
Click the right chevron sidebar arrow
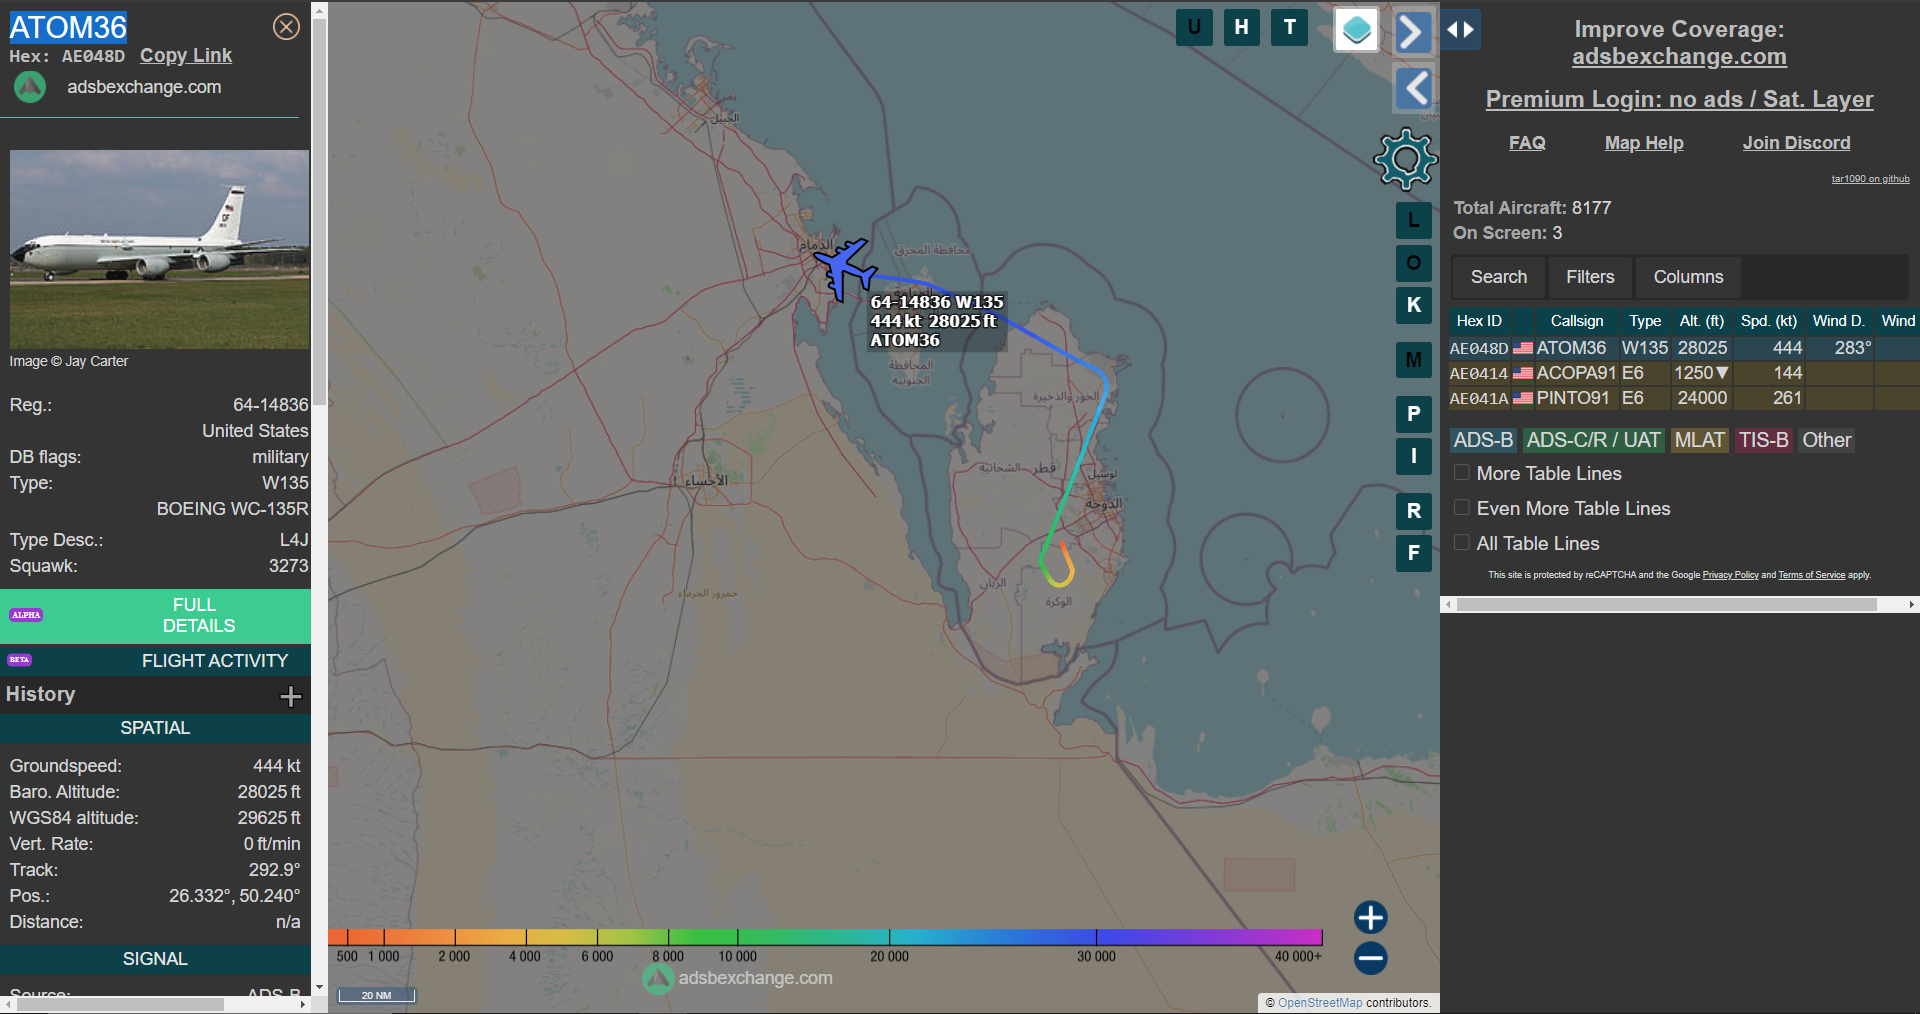(x=1412, y=32)
